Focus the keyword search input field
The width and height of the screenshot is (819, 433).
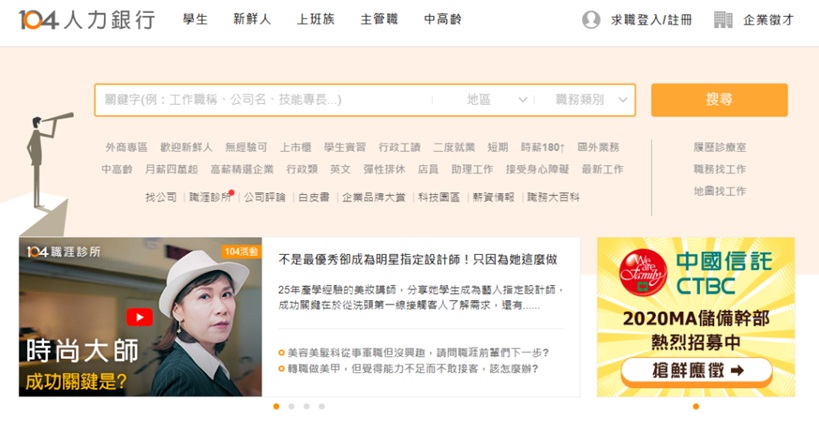264,100
